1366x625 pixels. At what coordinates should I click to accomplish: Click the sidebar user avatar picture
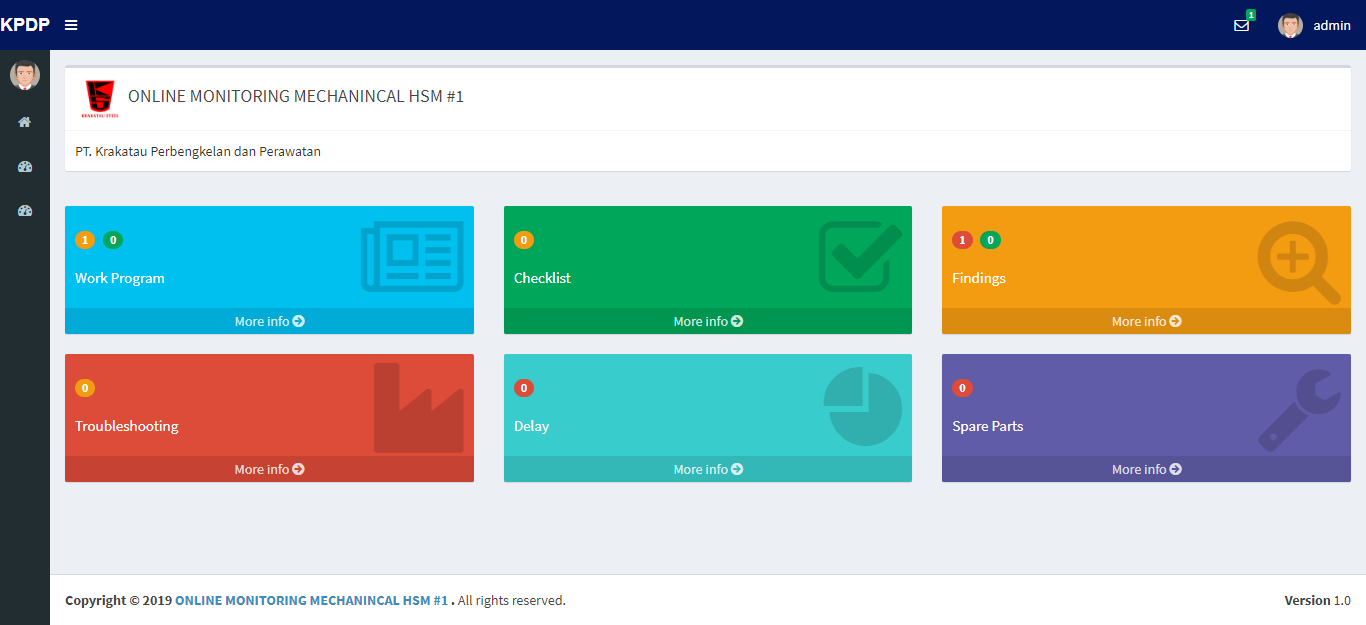coord(25,75)
